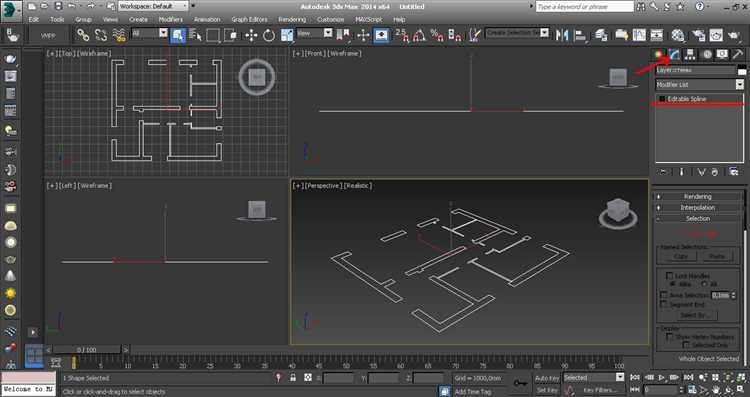Screen dimensions: 750x397
Task: Switch to the Modify command panel tab
Action: (x=674, y=55)
